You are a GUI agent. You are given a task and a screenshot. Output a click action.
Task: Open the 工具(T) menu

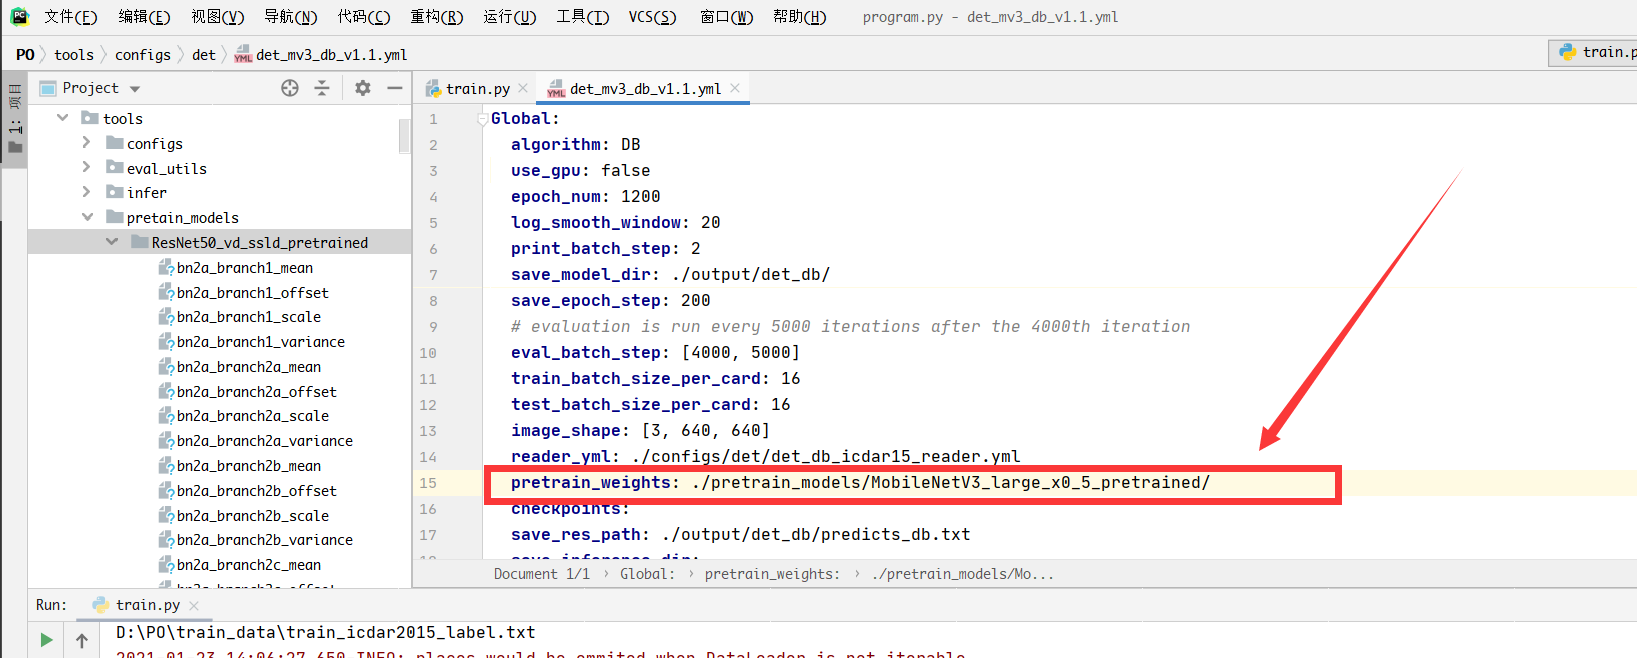[582, 16]
